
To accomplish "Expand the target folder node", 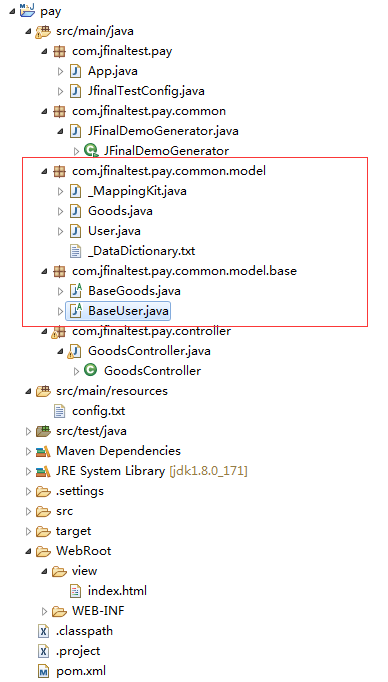I will (29, 531).
